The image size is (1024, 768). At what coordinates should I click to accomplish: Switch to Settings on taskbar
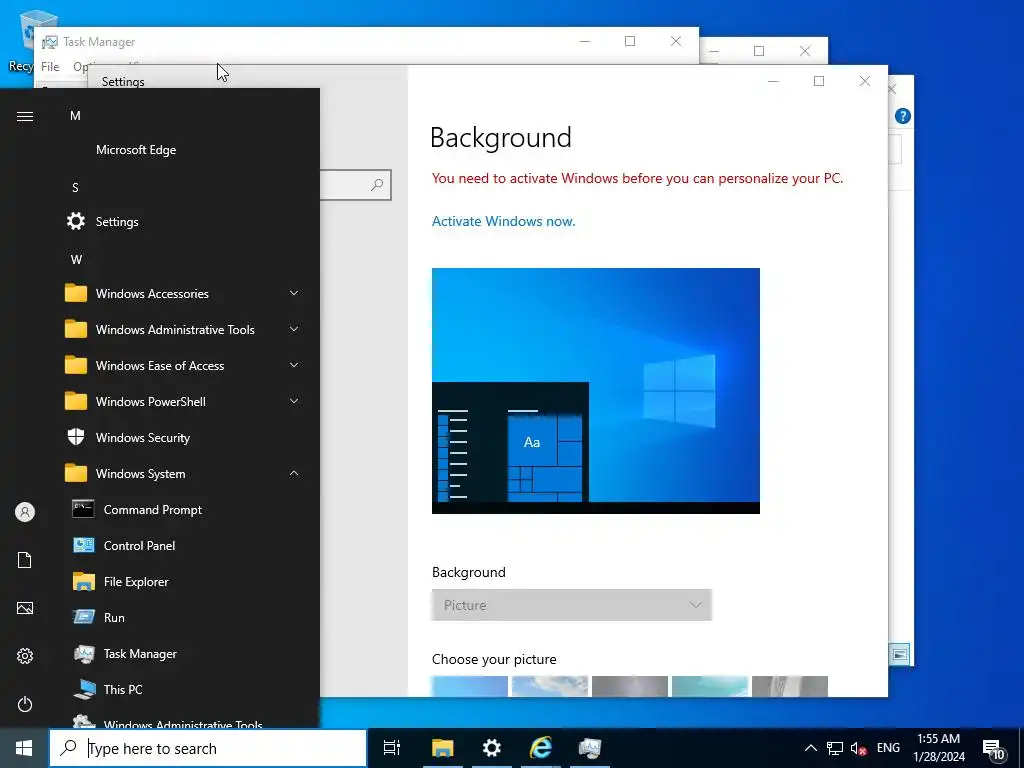click(x=491, y=748)
